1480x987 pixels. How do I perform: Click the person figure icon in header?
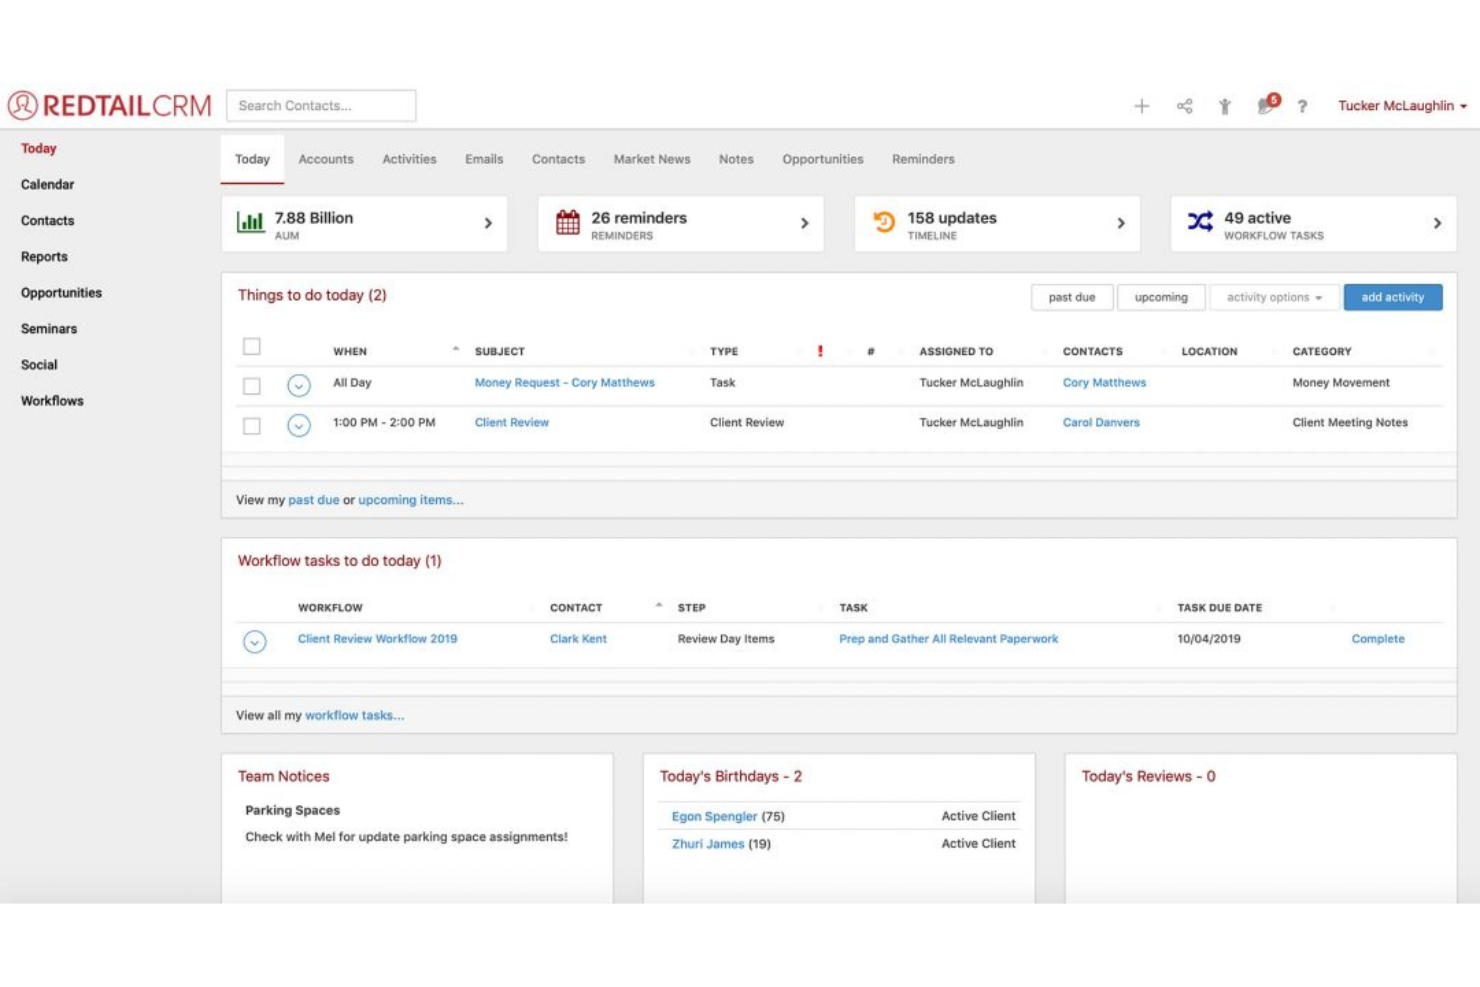(x=1224, y=106)
